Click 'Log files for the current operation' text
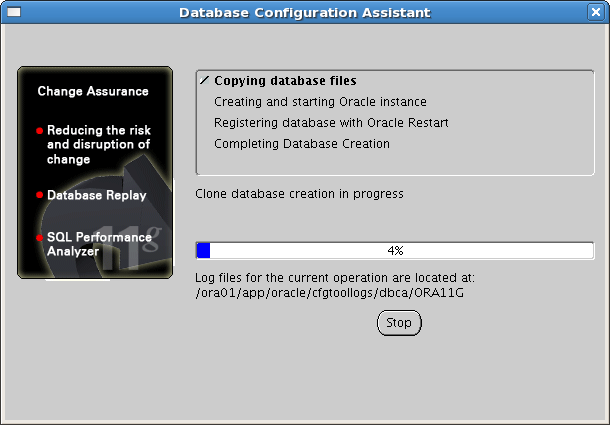The width and height of the screenshot is (610, 425). click(335, 278)
